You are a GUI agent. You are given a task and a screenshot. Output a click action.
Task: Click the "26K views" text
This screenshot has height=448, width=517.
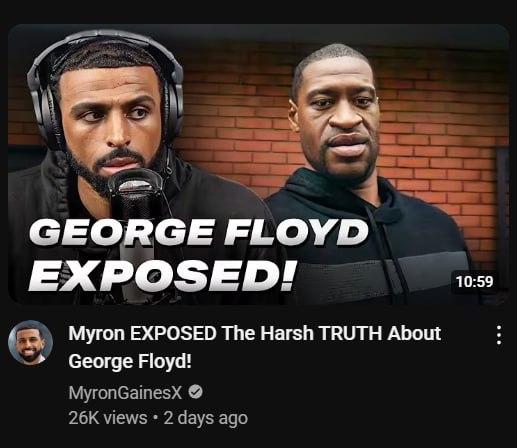(108, 418)
